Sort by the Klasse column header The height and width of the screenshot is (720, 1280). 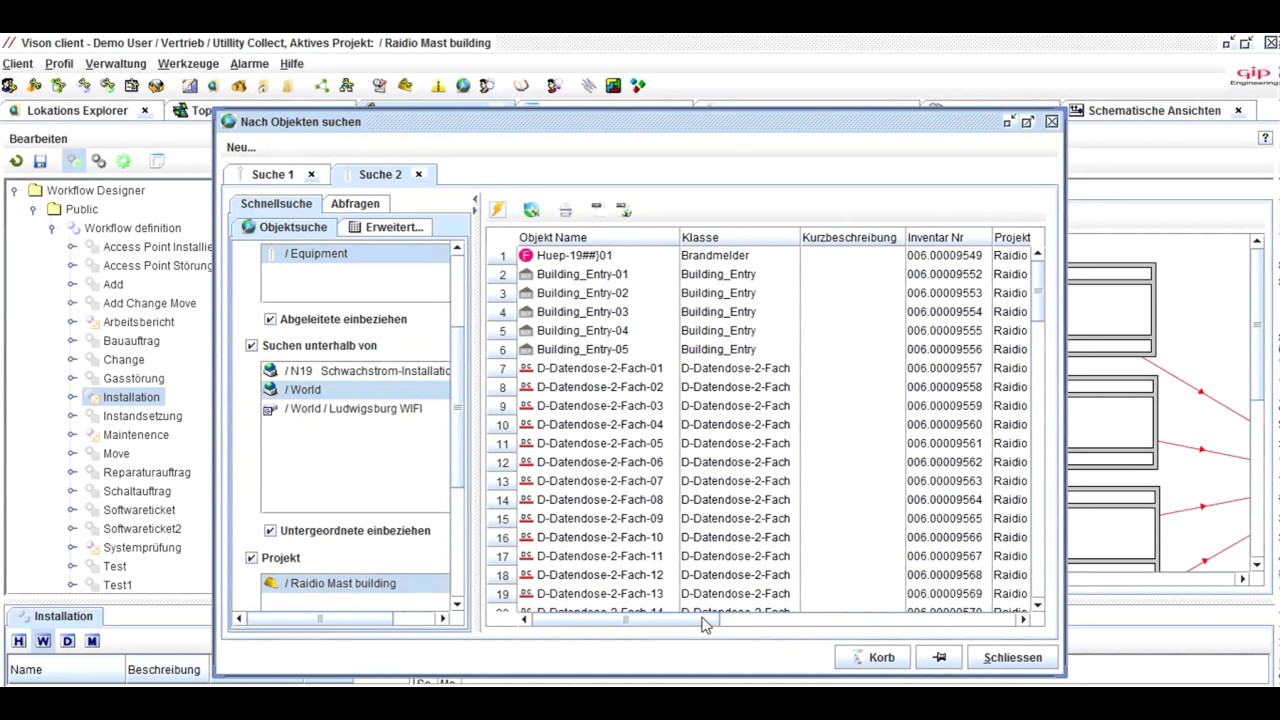click(739, 238)
